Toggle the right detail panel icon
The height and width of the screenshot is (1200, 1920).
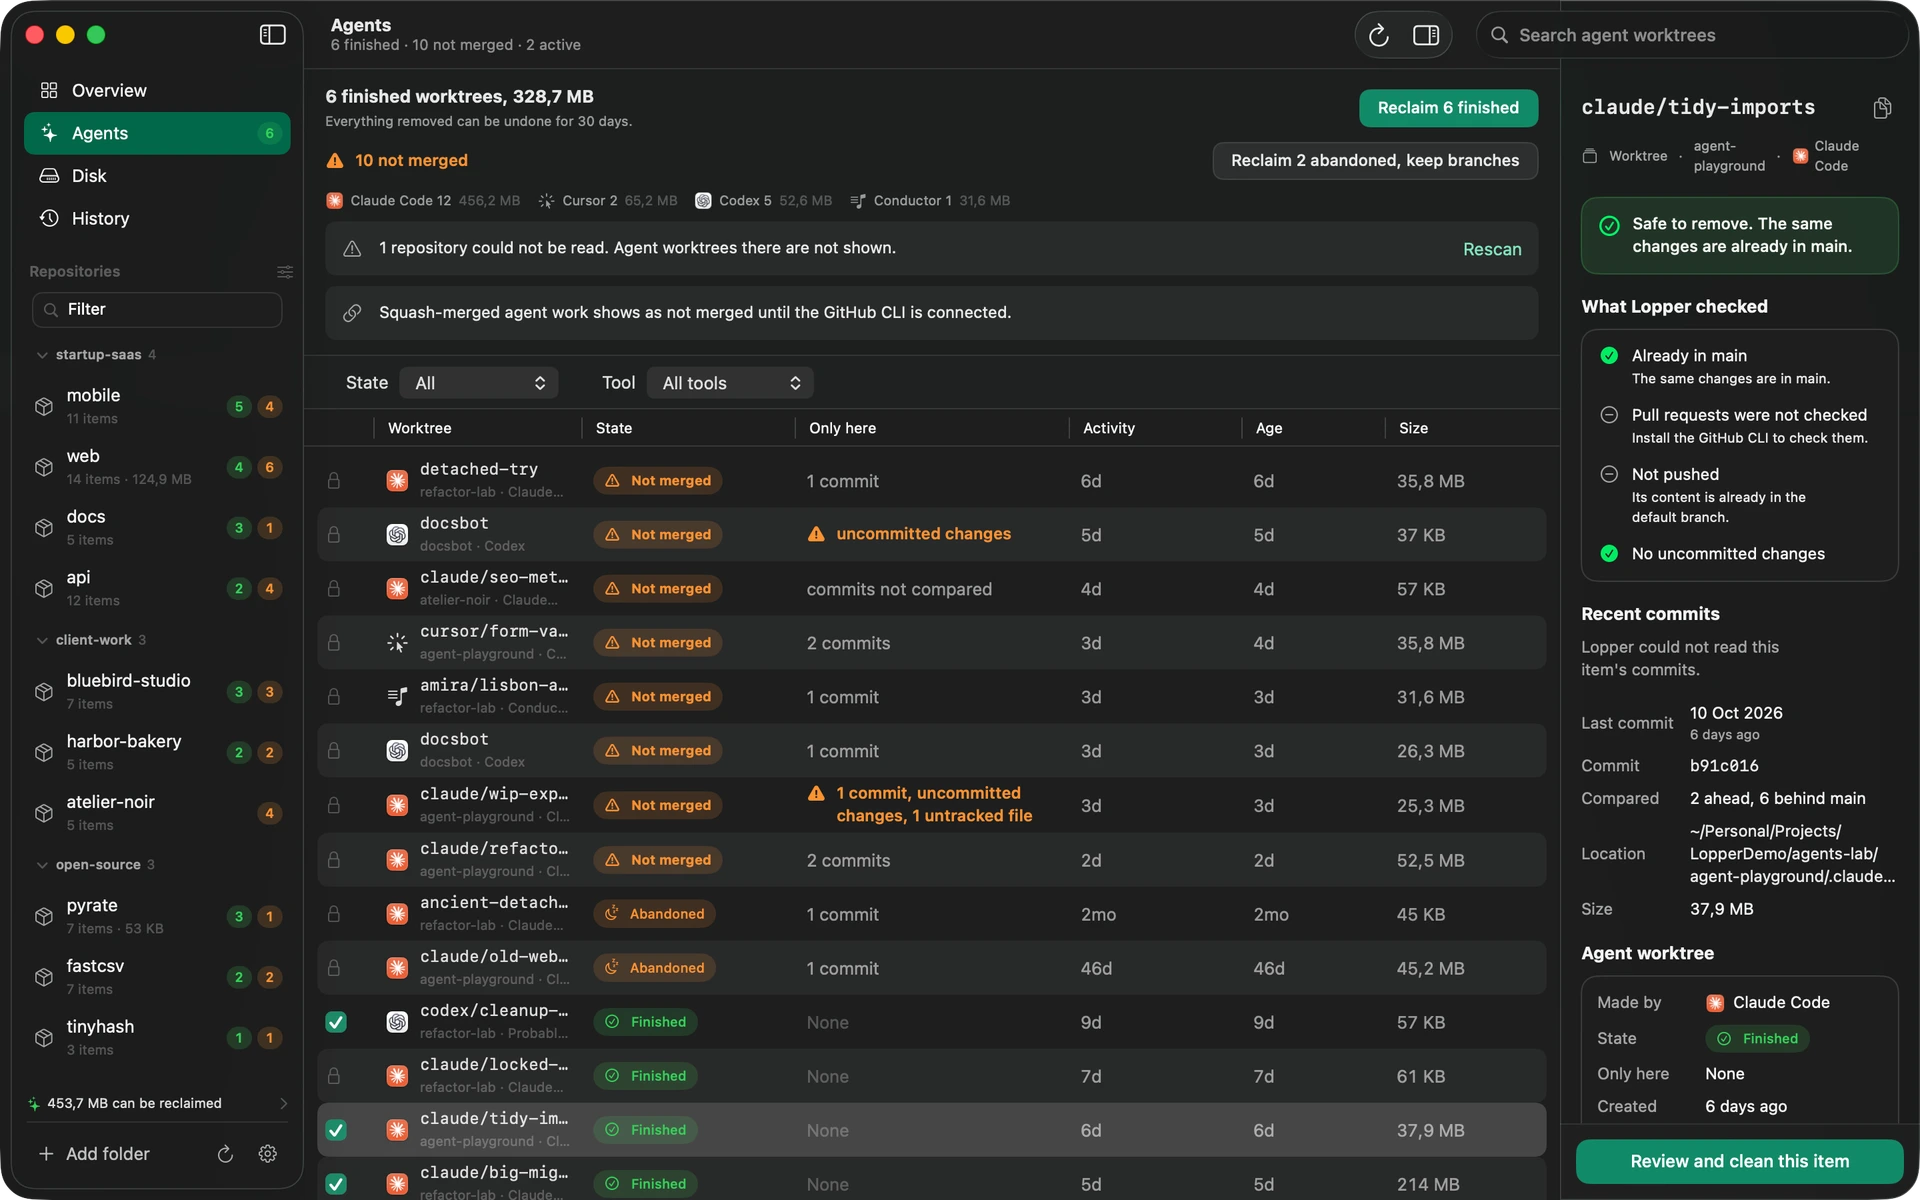[1426, 35]
